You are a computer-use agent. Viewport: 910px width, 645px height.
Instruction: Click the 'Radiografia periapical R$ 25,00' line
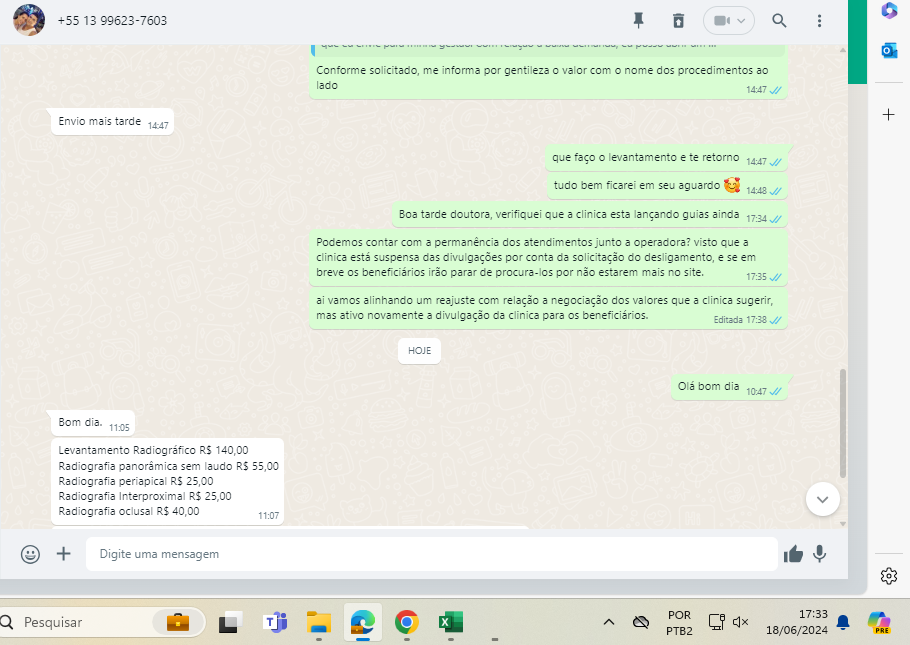[x=136, y=481]
